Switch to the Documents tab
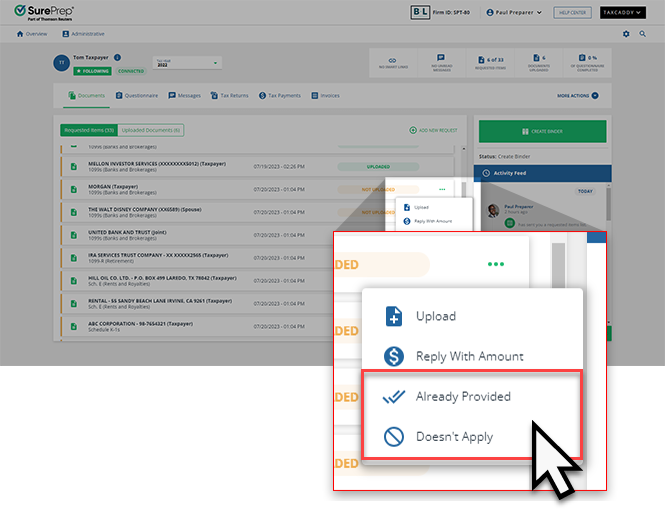The height and width of the screenshot is (512, 665). pos(87,95)
